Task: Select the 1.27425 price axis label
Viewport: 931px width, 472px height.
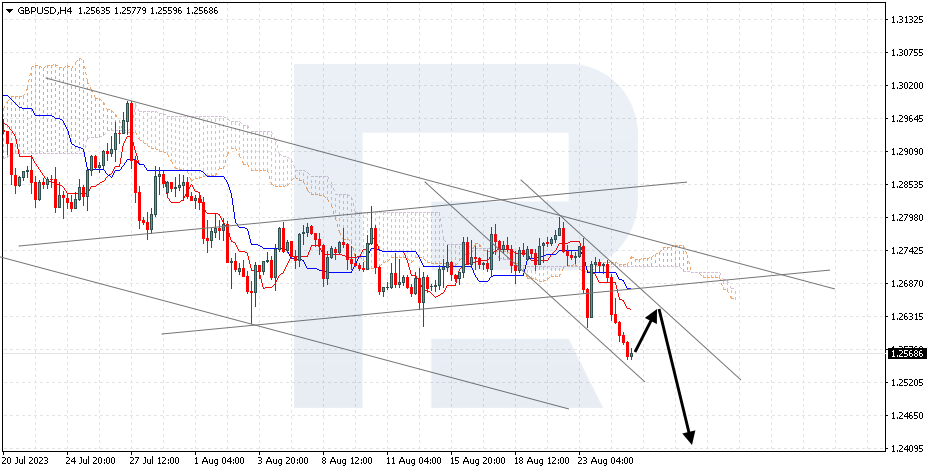Action: pos(905,251)
